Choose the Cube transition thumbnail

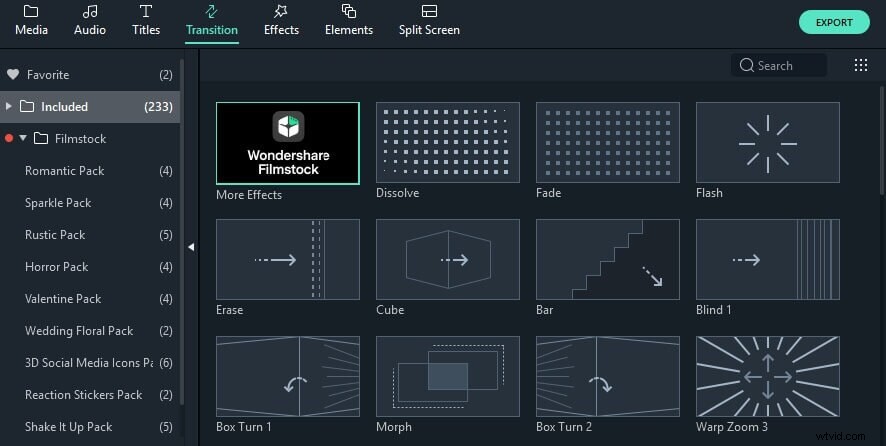[x=447, y=259]
